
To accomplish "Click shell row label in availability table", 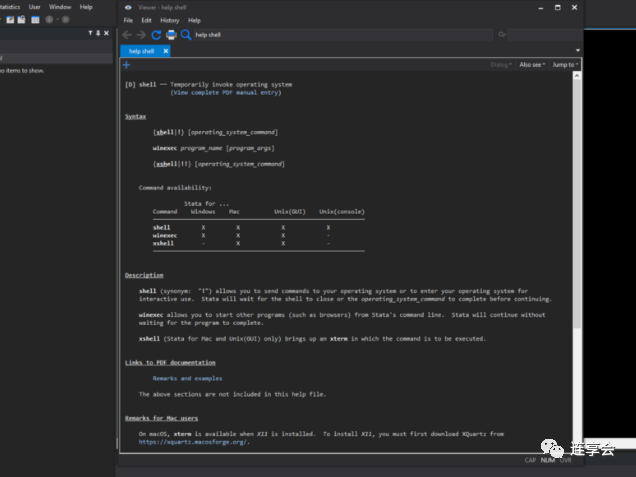I will tap(161, 228).
